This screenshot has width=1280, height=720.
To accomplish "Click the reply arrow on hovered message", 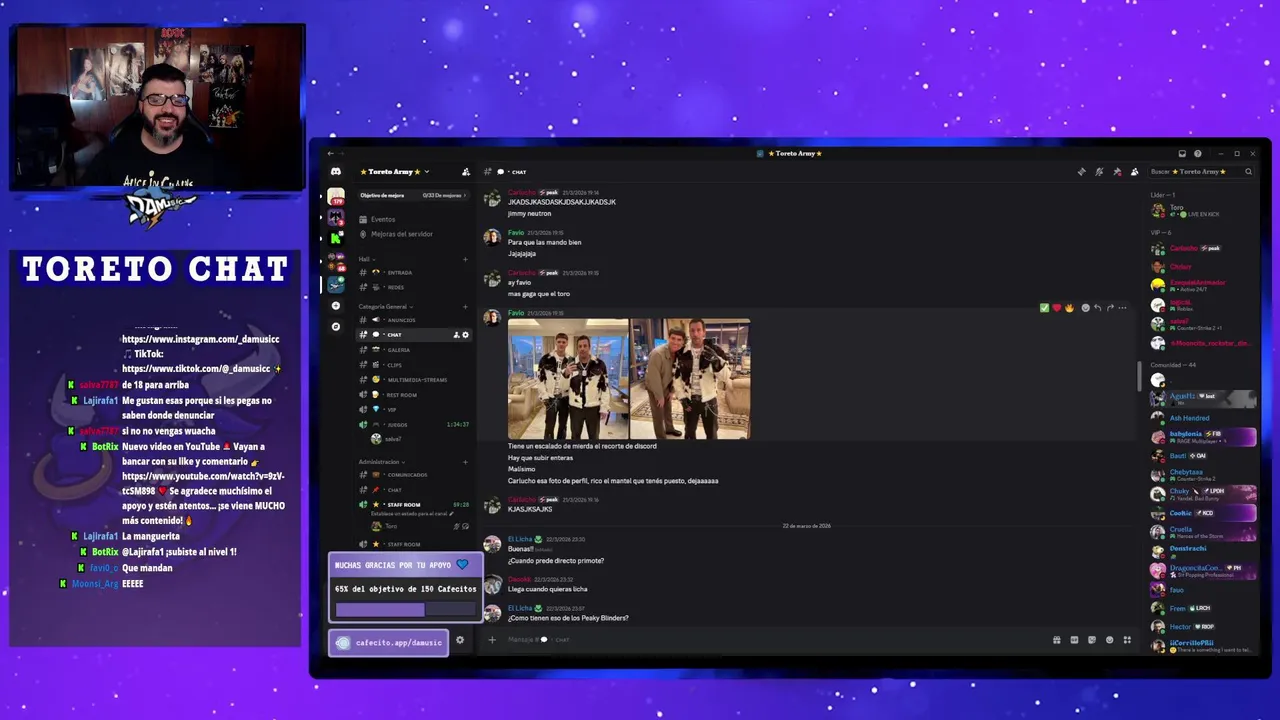I will coord(1098,308).
